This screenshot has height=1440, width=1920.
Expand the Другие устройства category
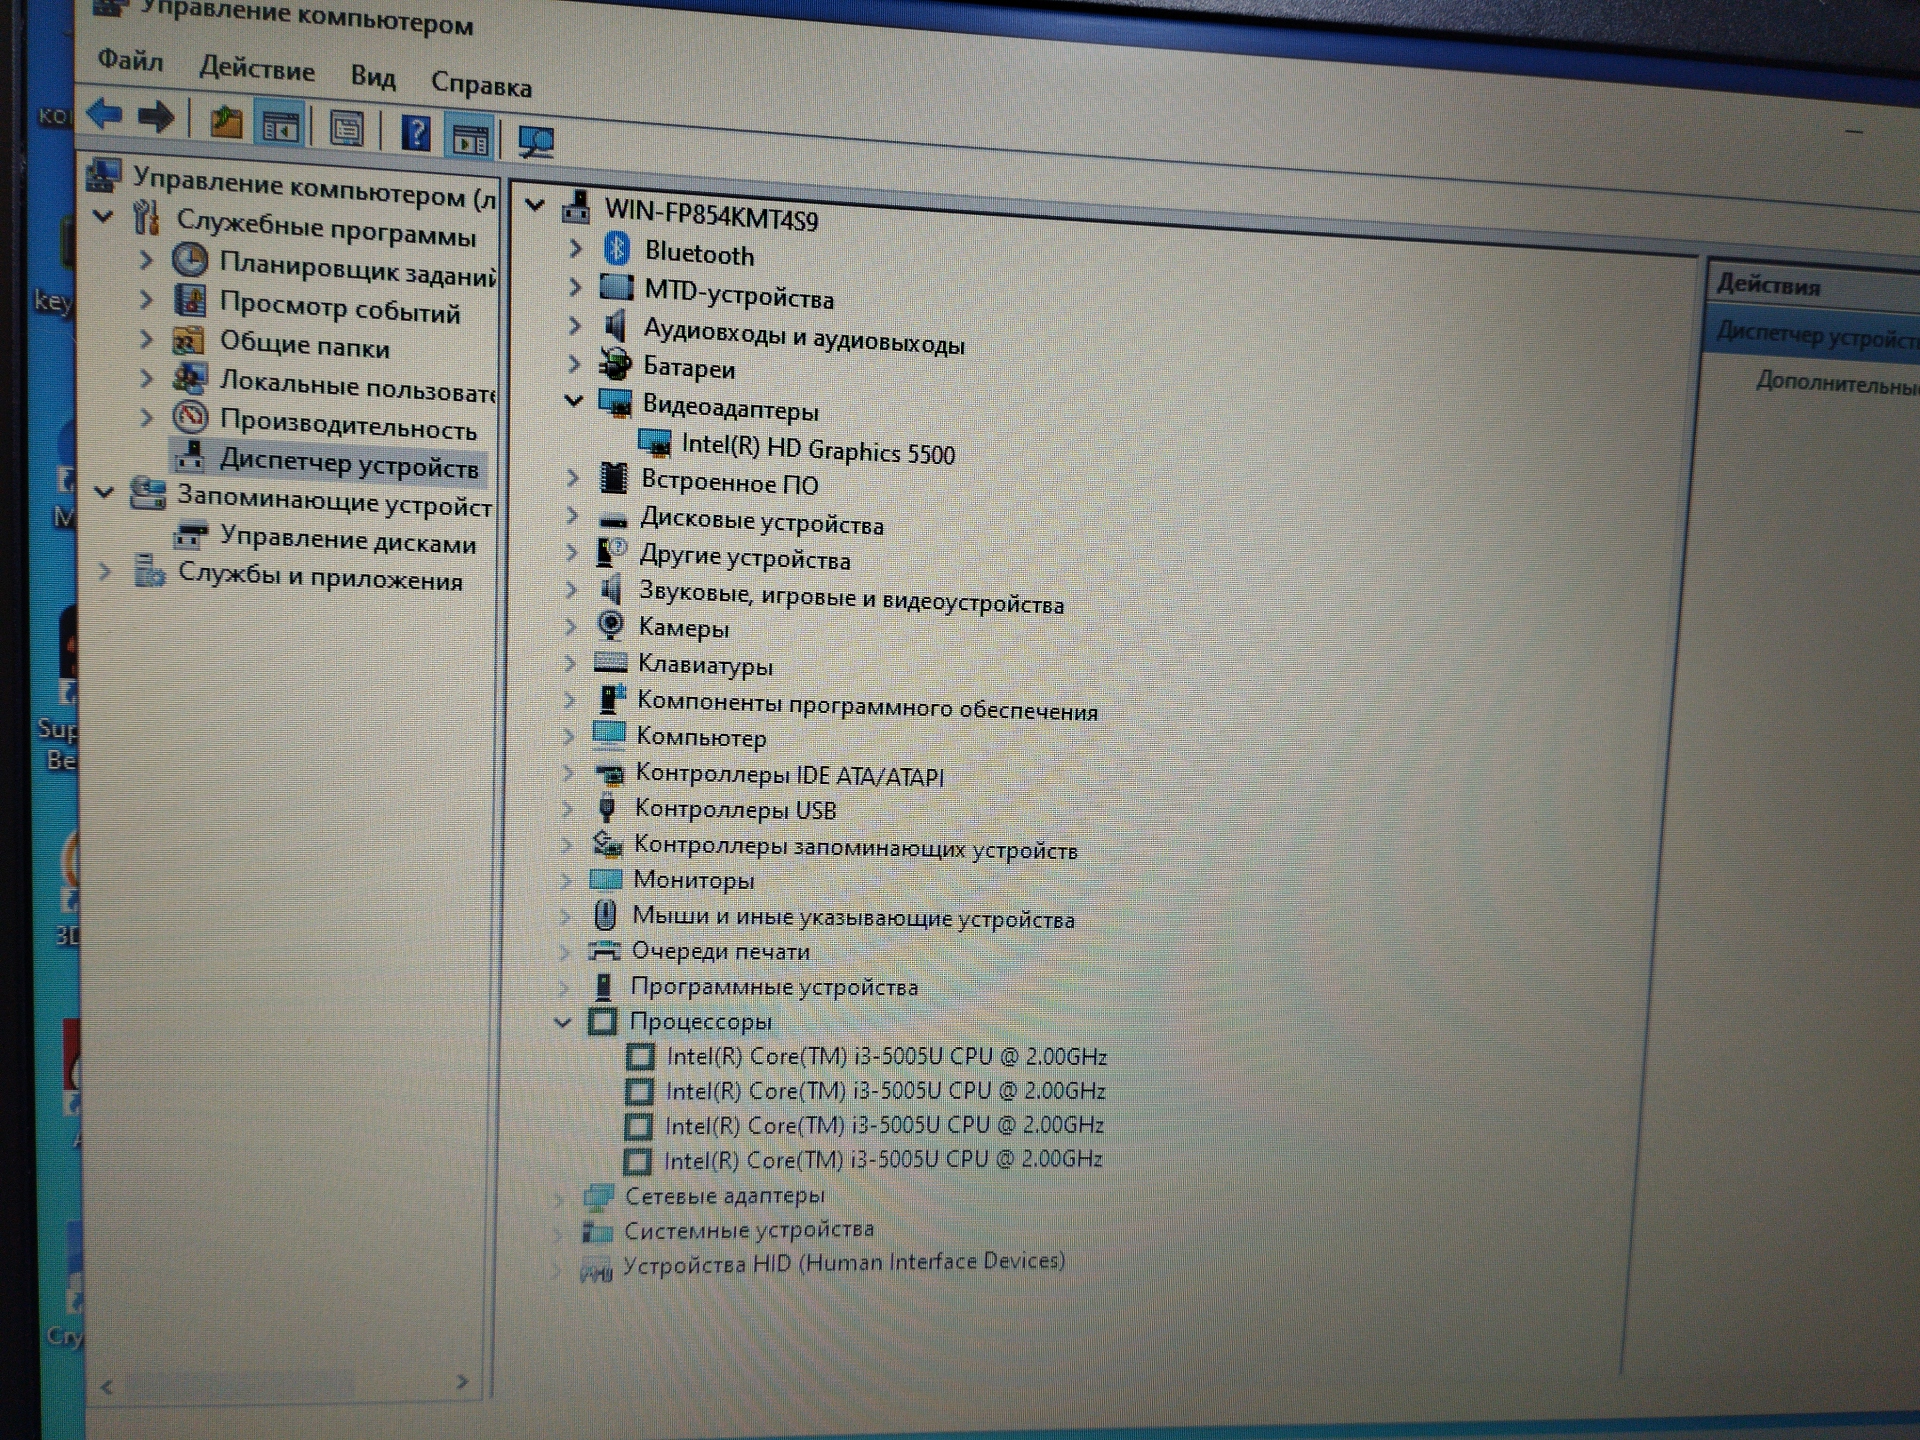click(571, 552)
